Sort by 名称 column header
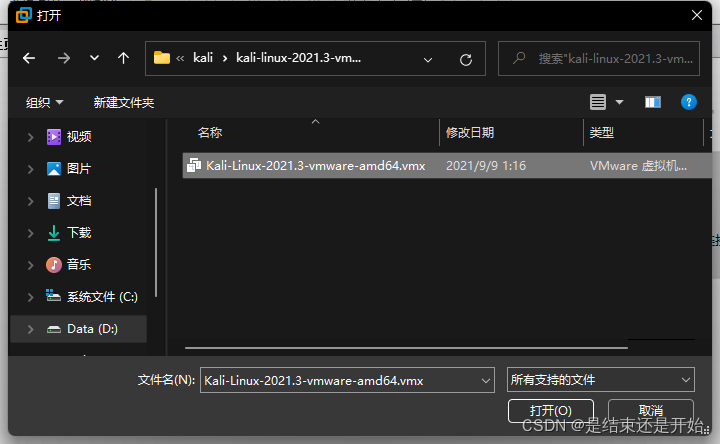Image resolution: width=720 pixels, height=444 pixels. pos(210,133)
